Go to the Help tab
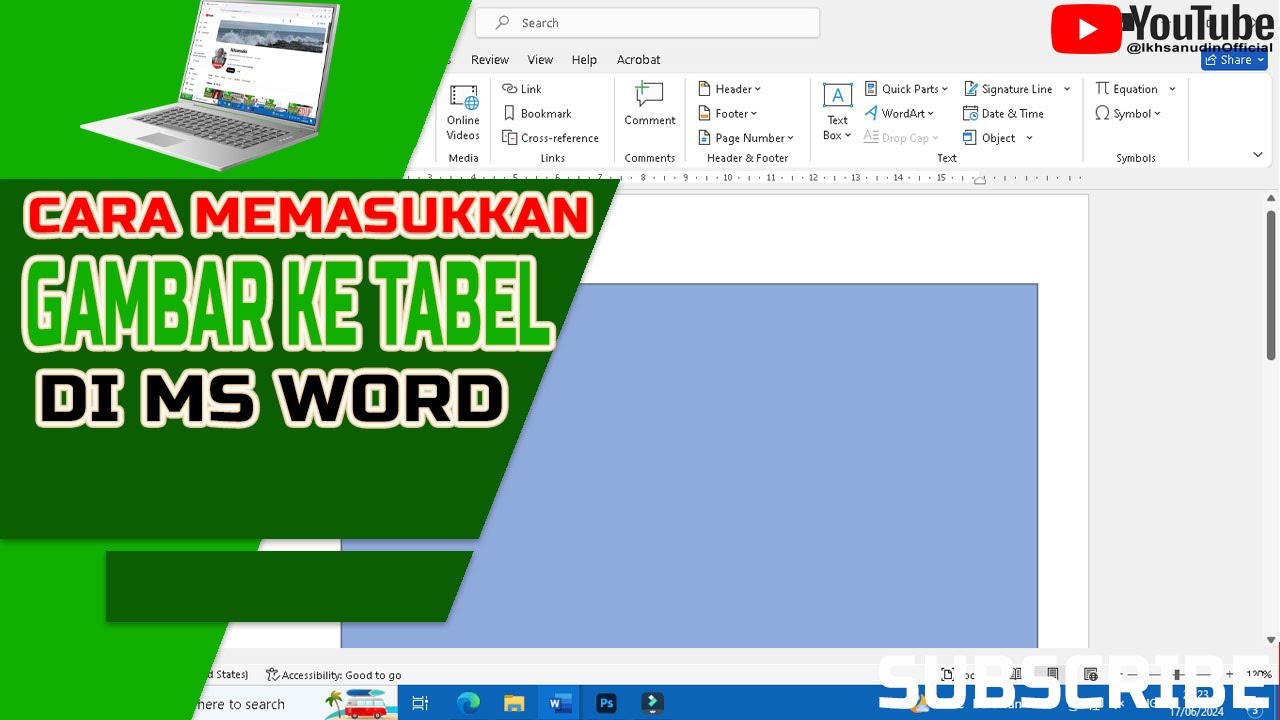The image size is (1280, 720). pyautogui.click(x=584, y=60)
